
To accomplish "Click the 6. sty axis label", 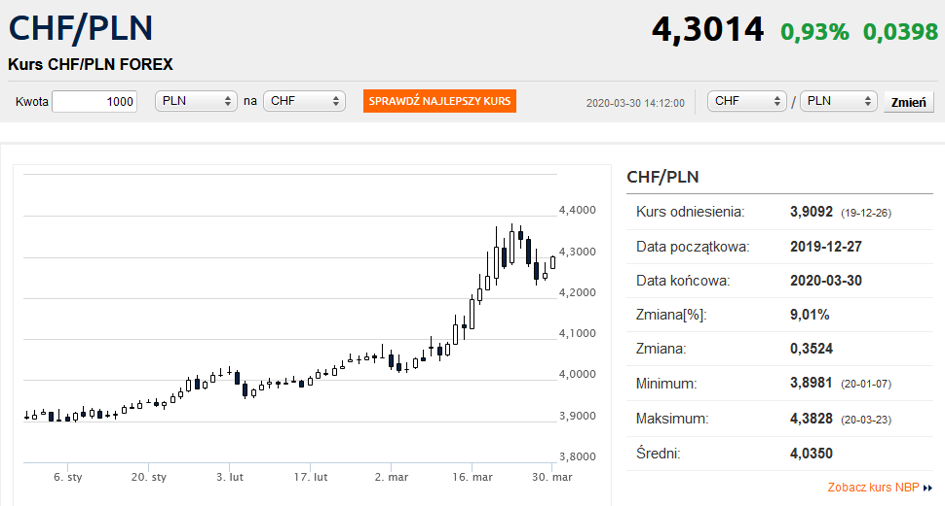I will tap(68, 477).
